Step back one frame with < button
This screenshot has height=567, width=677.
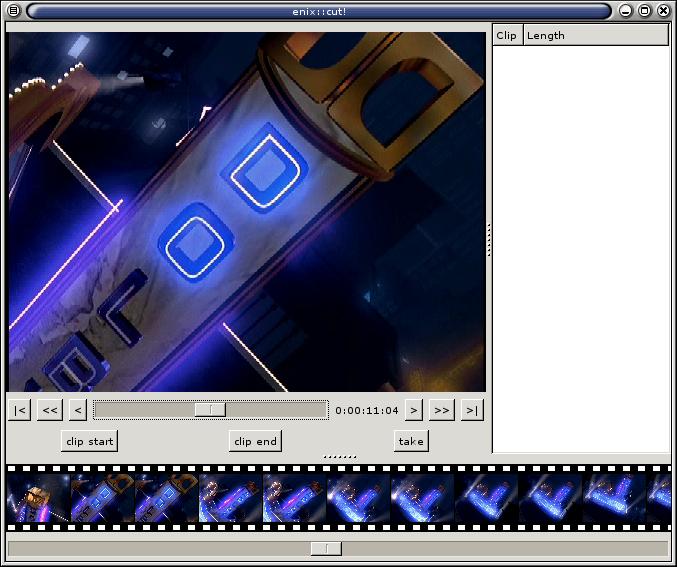(x=78, y=410)
